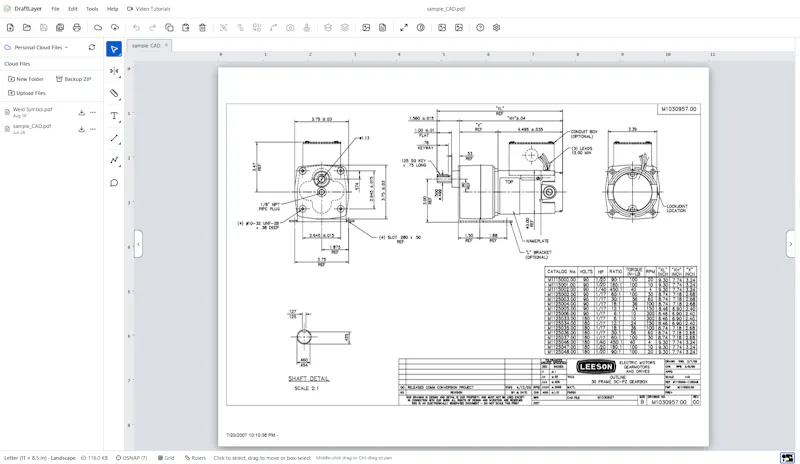
Task: Open more options for sample_CAD.pdf
Action: (93, 129)
